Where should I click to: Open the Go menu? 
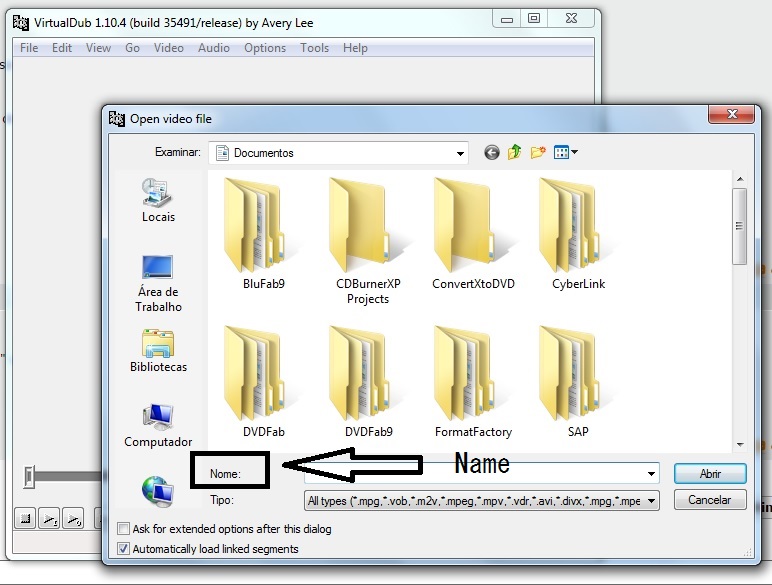[x=132, y=48]
